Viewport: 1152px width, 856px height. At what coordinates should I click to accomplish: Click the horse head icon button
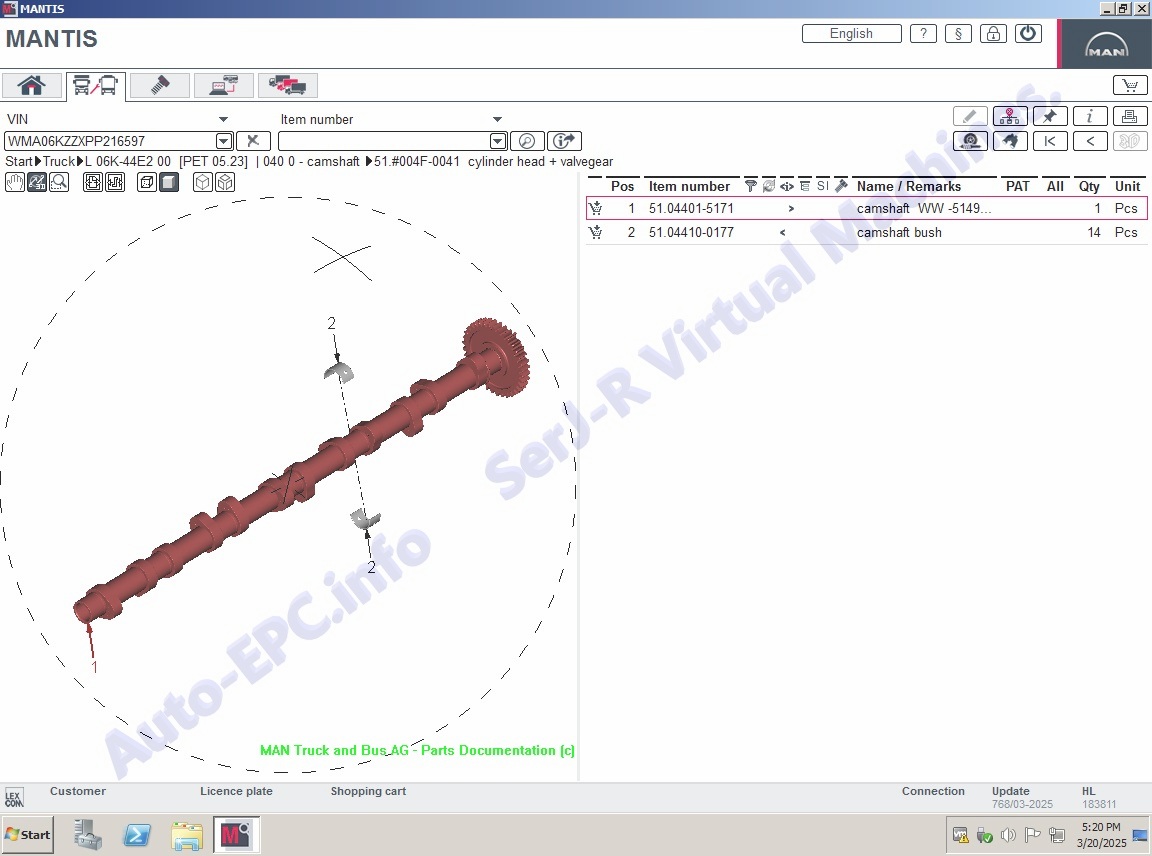click(x=1009, y=141)
